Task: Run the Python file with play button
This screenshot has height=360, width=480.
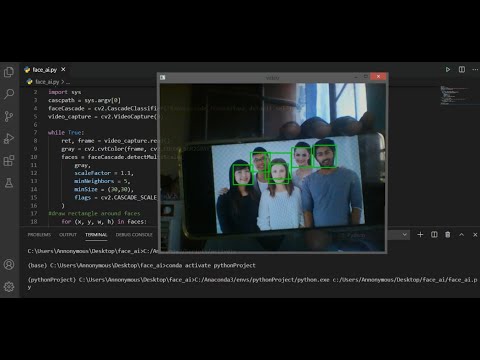Action: coord(448,69)
